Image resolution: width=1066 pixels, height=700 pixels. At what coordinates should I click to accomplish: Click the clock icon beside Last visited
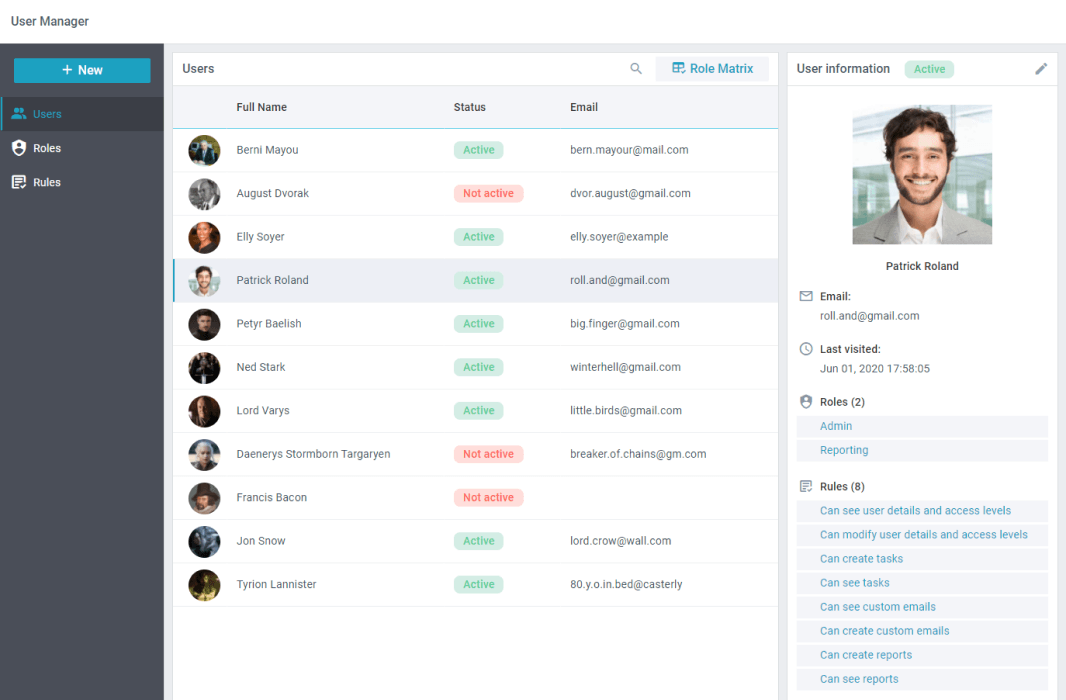coord(806,349)
